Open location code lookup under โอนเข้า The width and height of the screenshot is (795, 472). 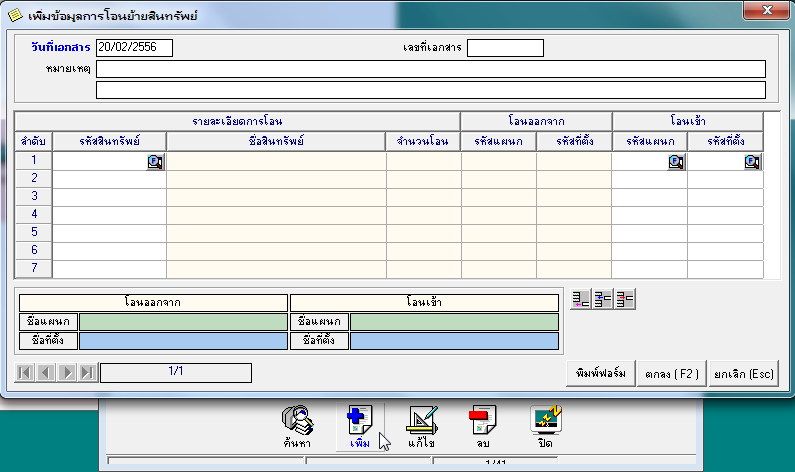(753, 162)
